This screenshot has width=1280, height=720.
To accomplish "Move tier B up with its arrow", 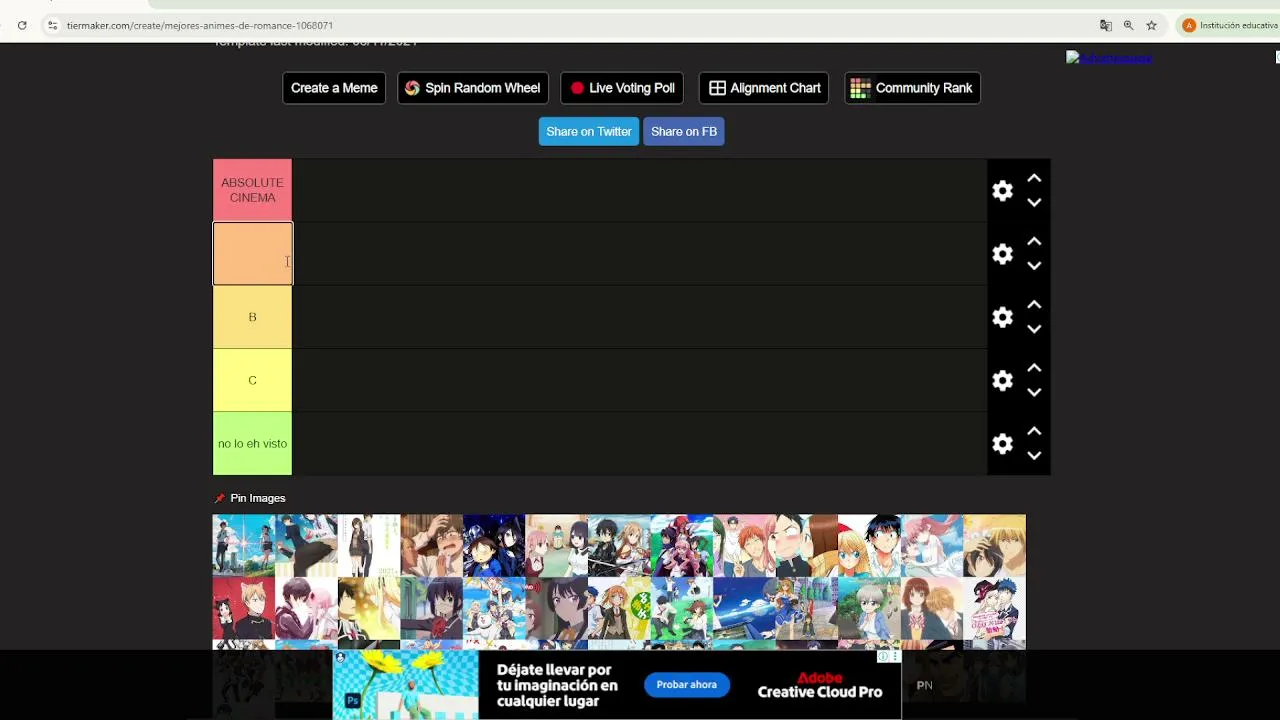I will click(1034, 305).
